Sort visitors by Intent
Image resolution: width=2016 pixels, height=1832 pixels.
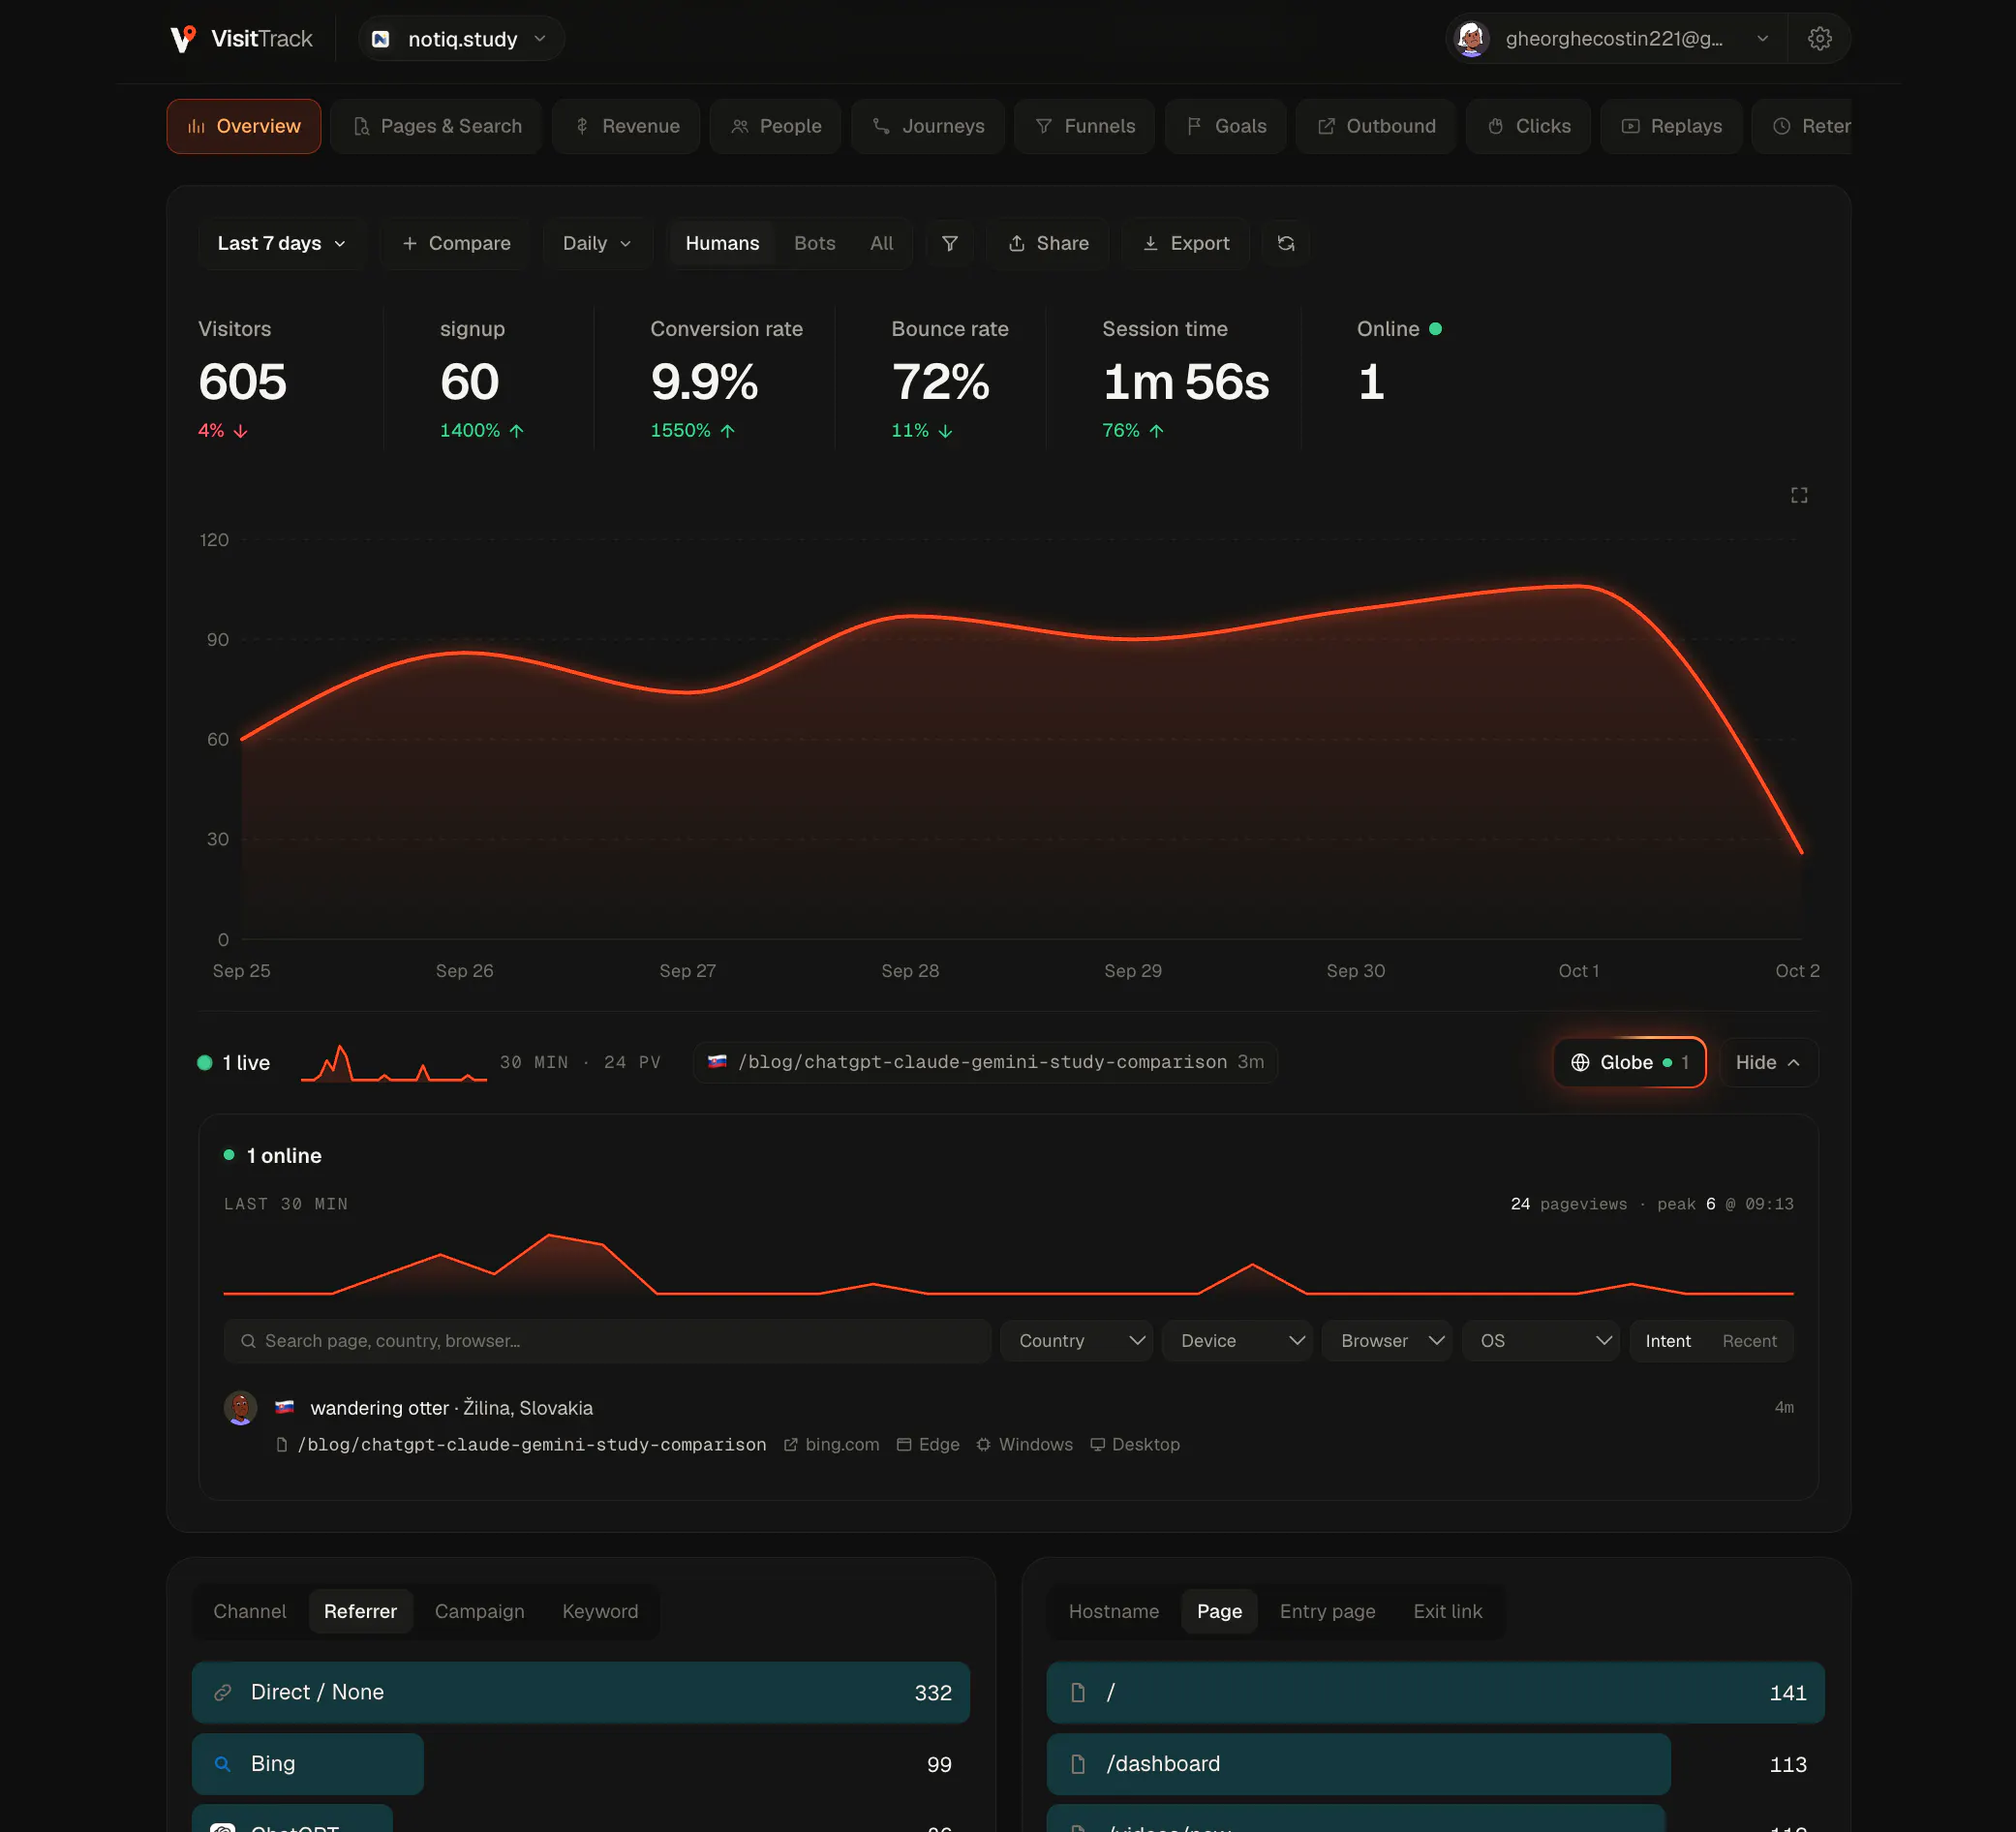pos(1668,1341)
